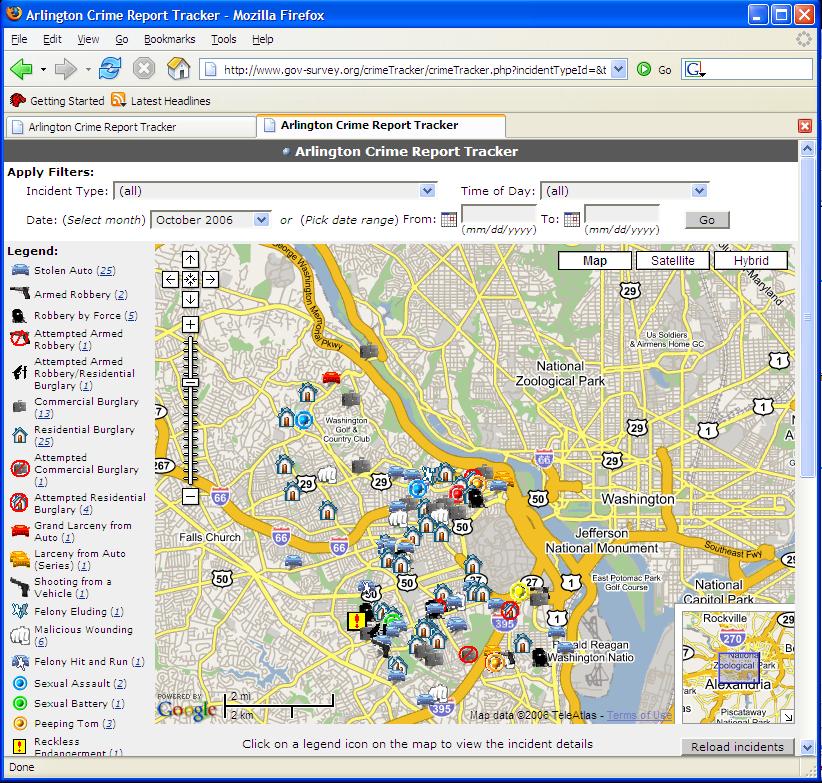Screen dimensions: 822x783
Task: Click the Robbery by Force legend icon
Action: (x=19, y=316)
